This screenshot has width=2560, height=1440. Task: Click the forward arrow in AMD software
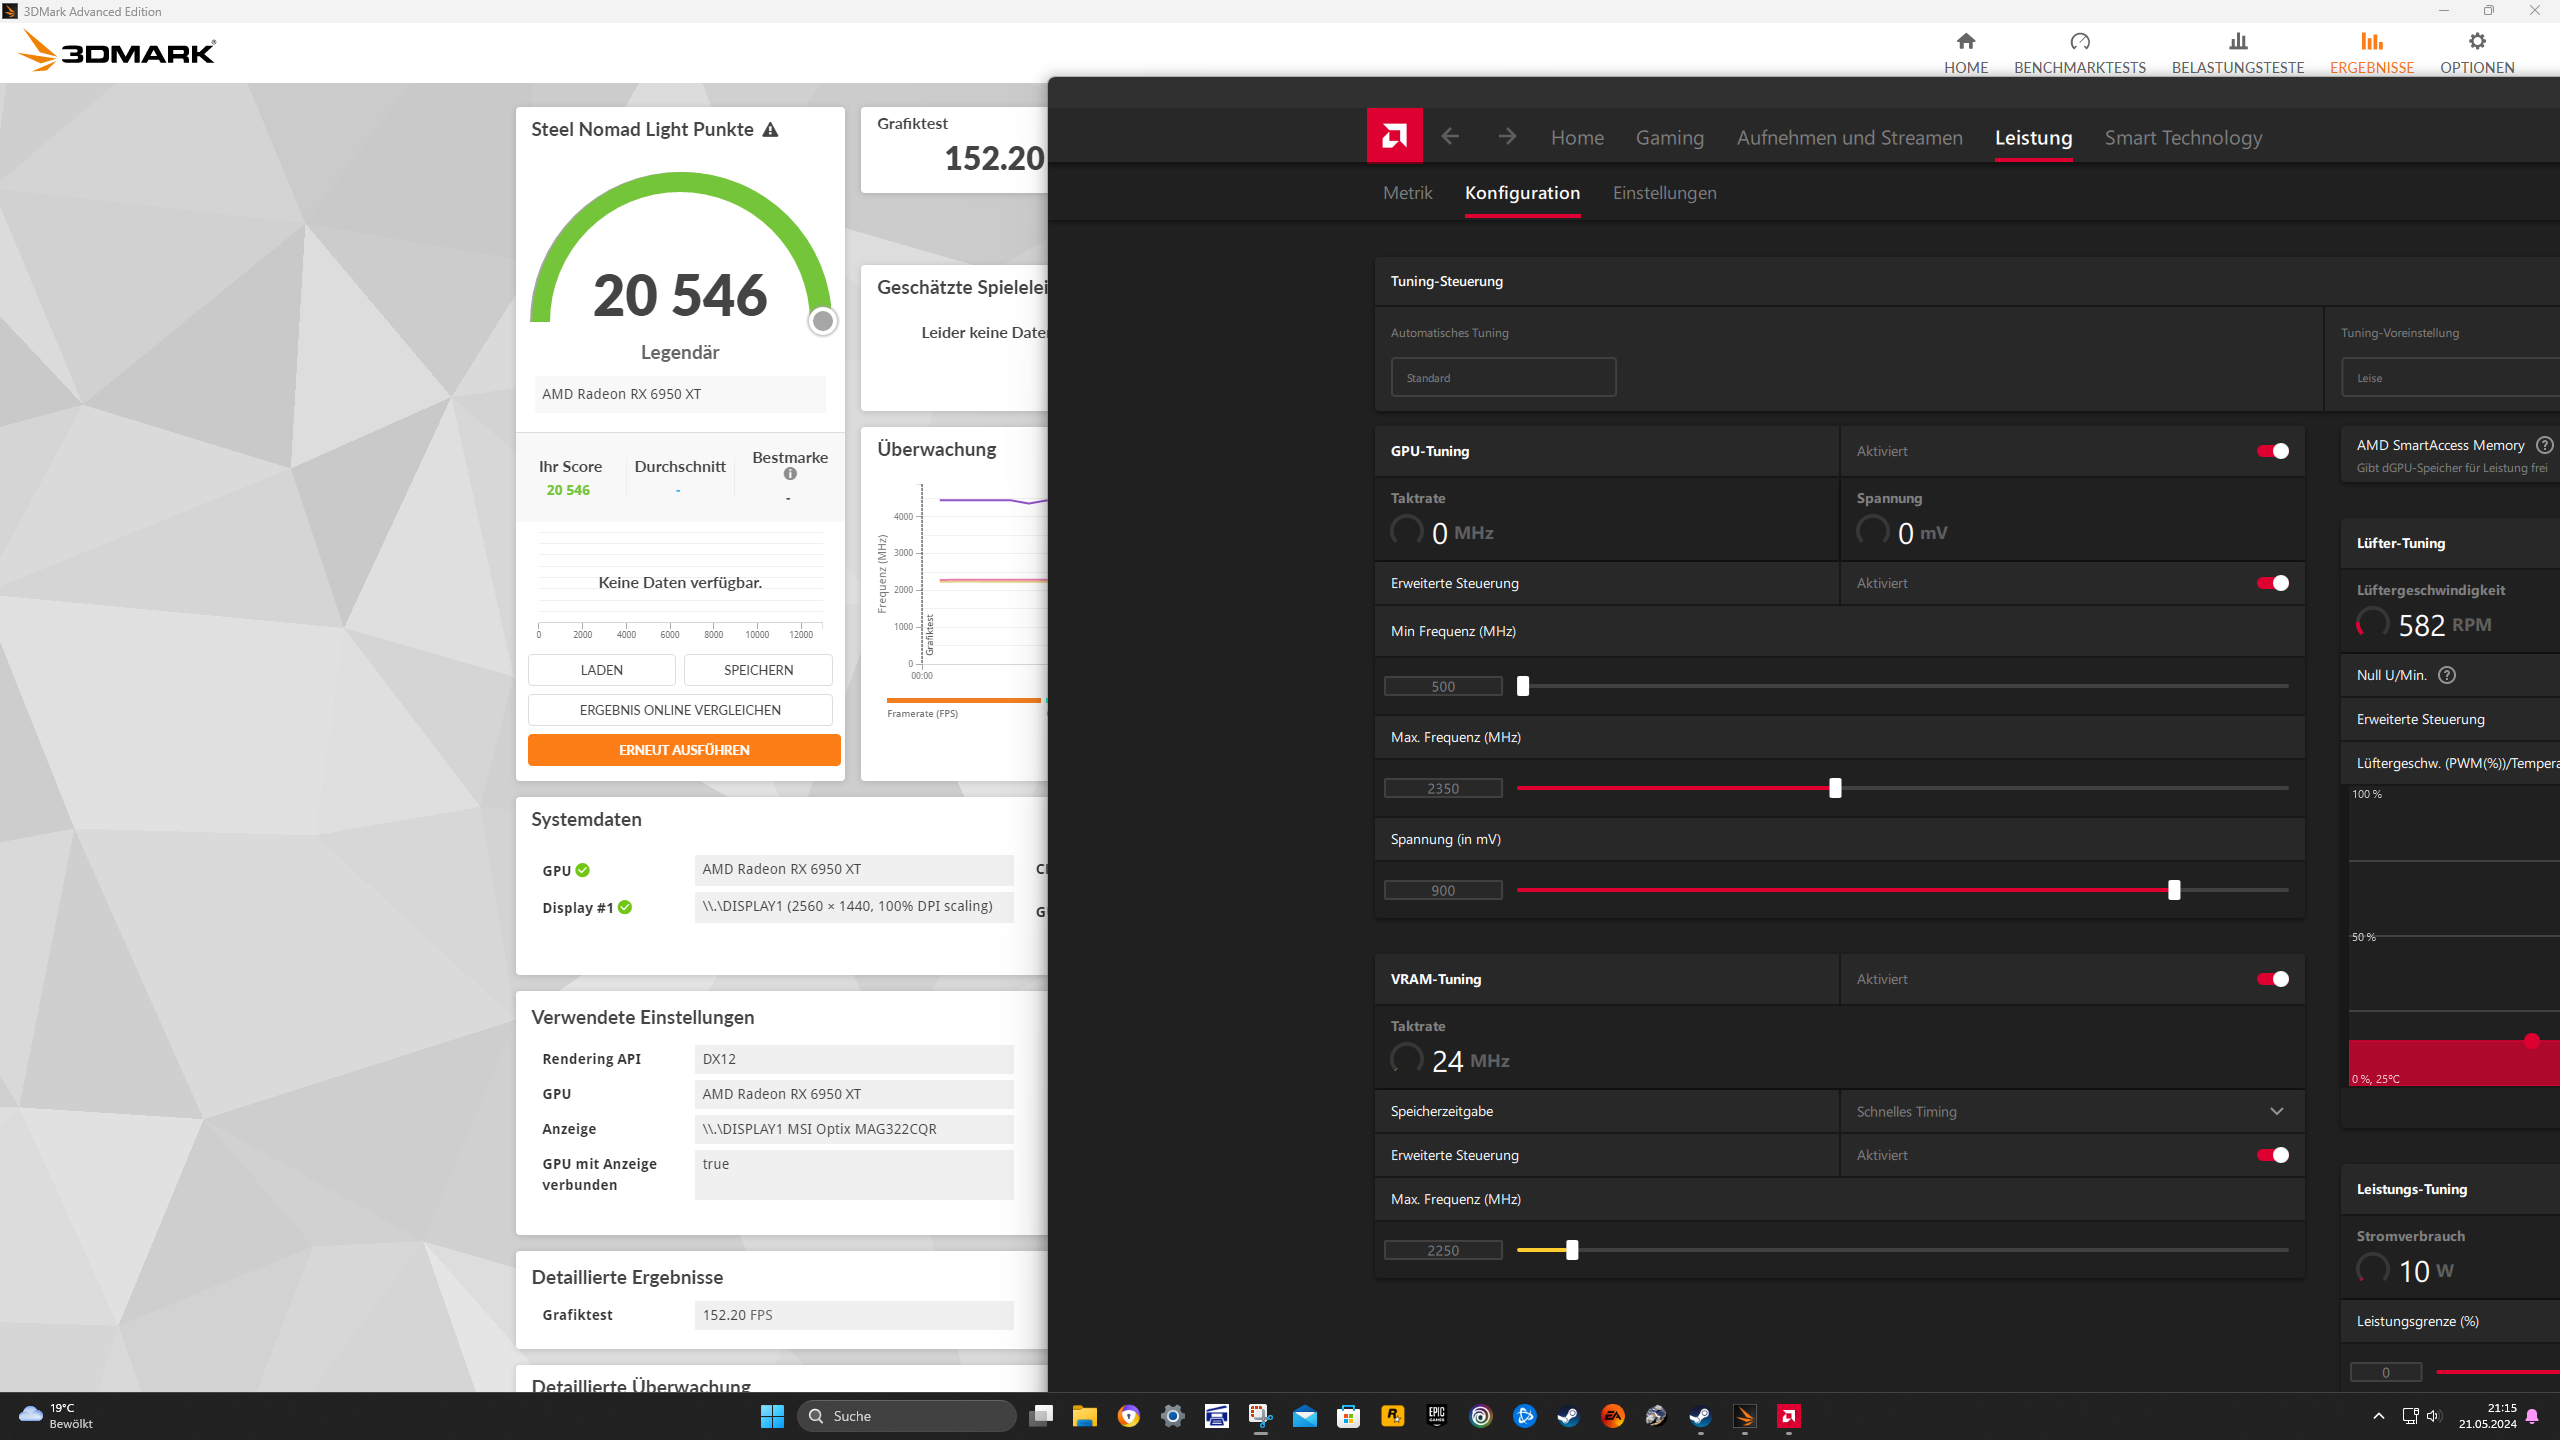(1507, 136)
